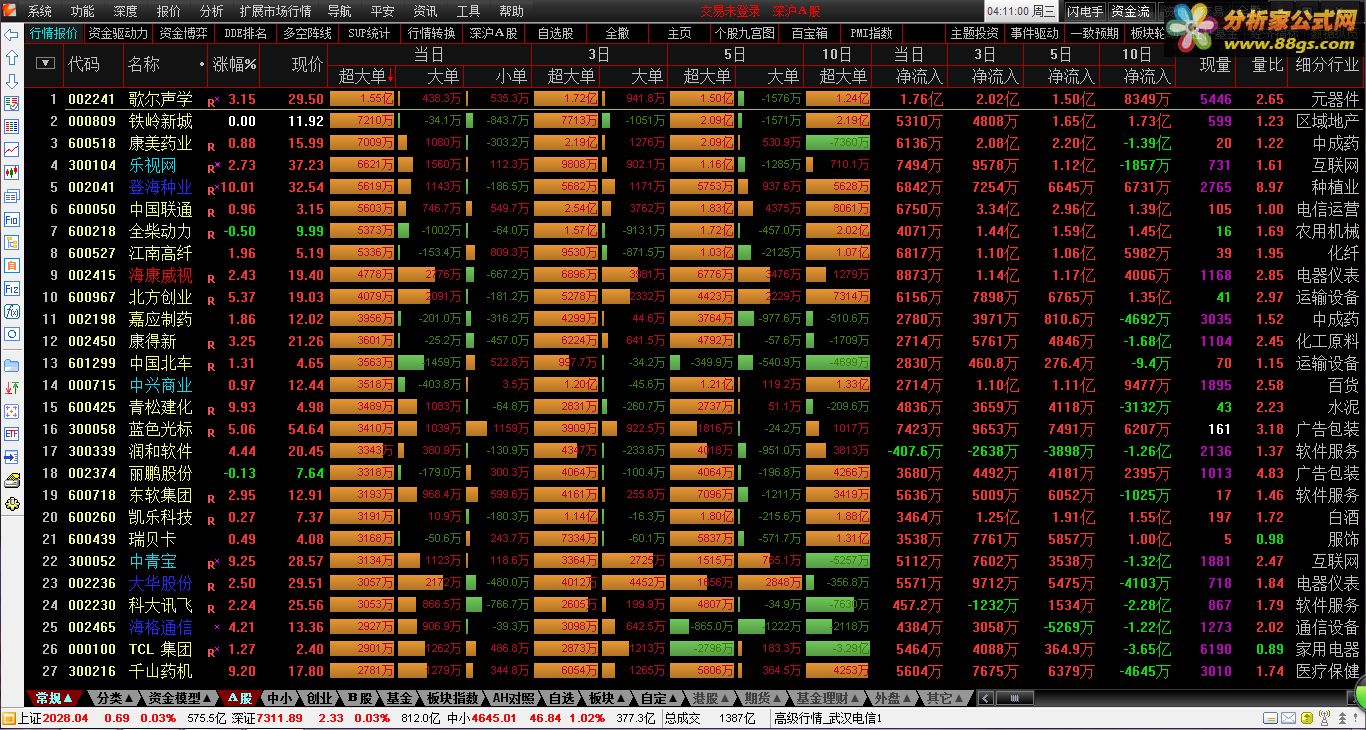Expand the 外盘 bottom tab menu
The height and width of the screenshot is (730, 1366).
(893, 698)
